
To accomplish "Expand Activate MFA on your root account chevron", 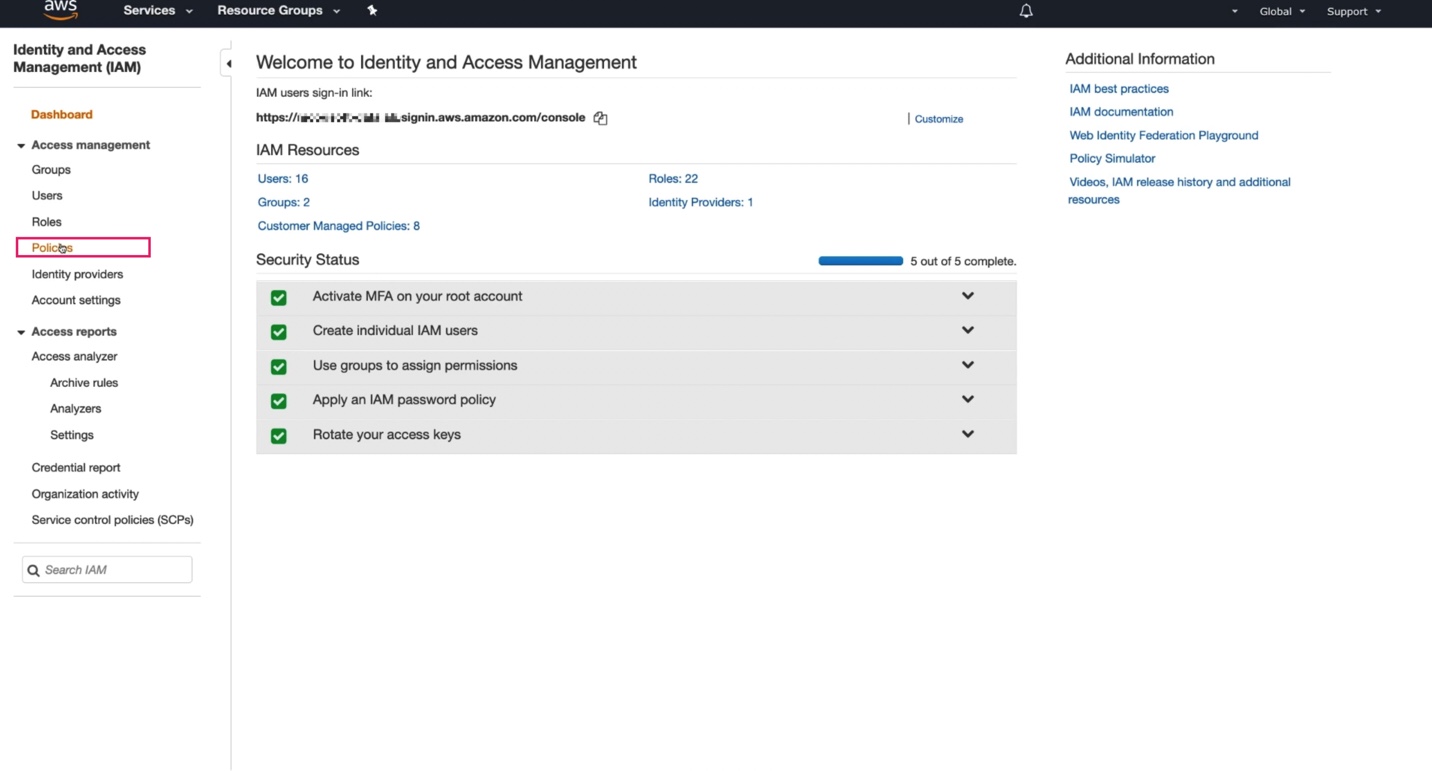I will point(968,296).
